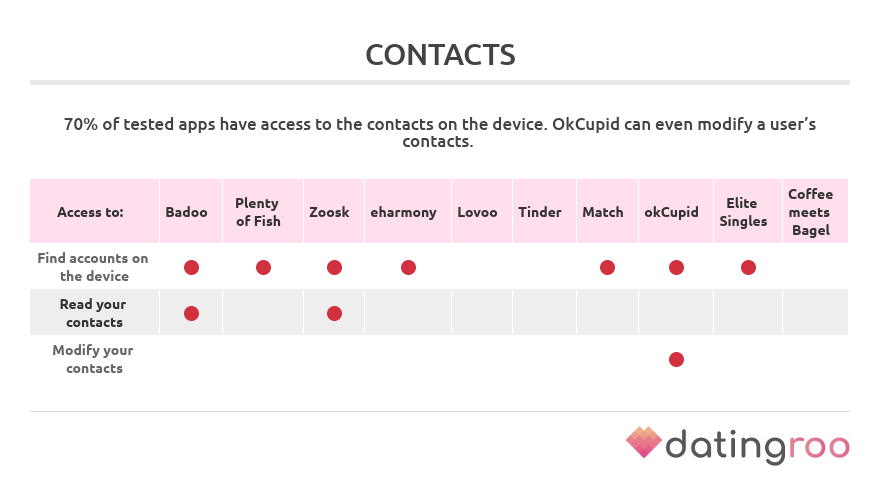Click the CONTACTS title heading
This screenshot has height=483, width=880.
point(441,55)
